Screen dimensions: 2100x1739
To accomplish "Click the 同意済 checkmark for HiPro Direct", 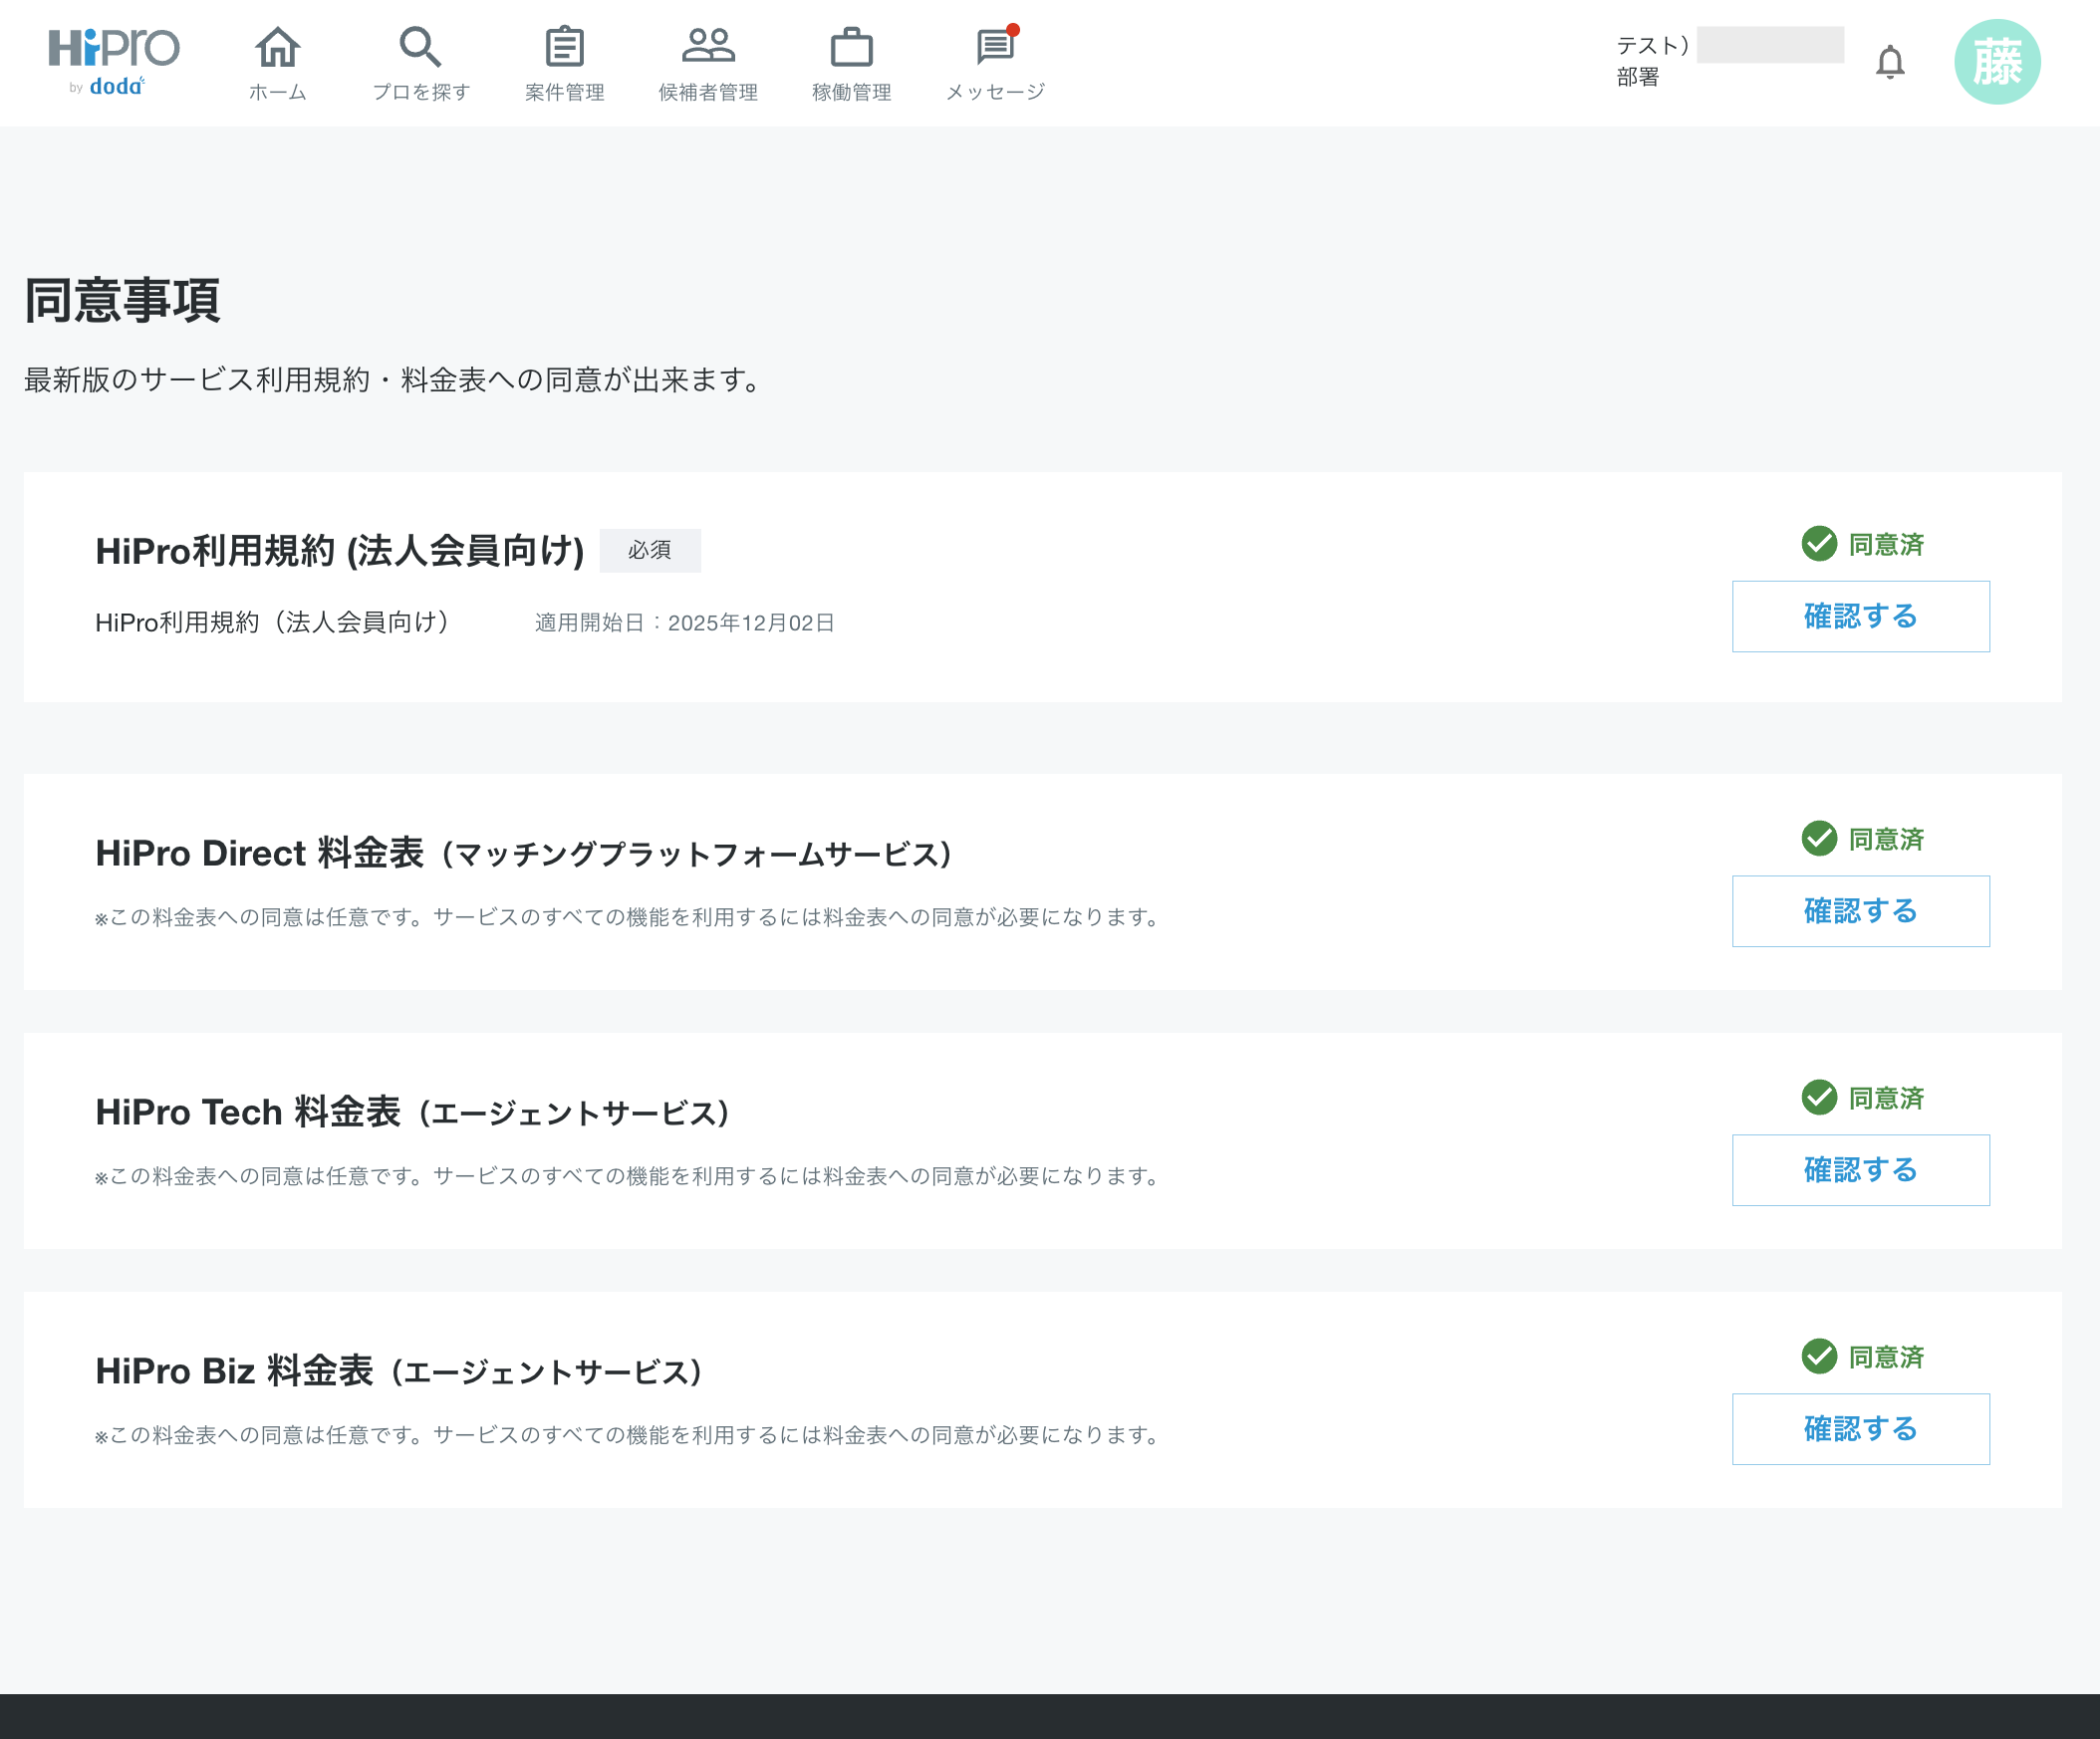I will (1818, 839).
